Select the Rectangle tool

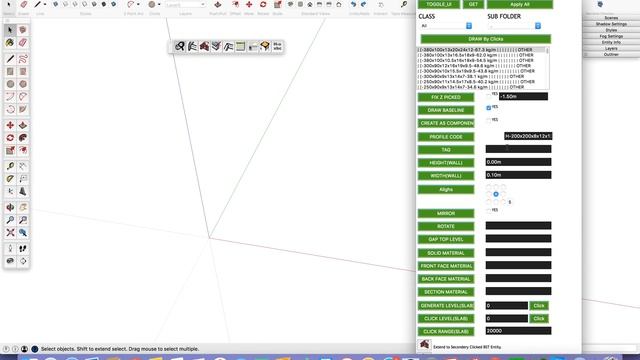(x=10, y=71)
